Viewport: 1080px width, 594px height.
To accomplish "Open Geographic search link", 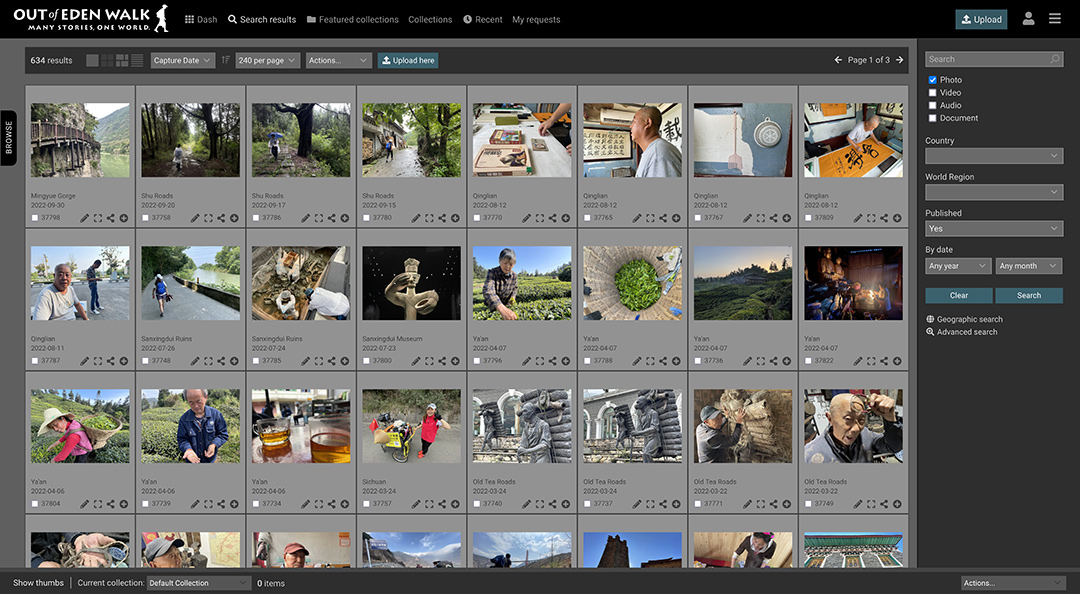I will (964, 319).
